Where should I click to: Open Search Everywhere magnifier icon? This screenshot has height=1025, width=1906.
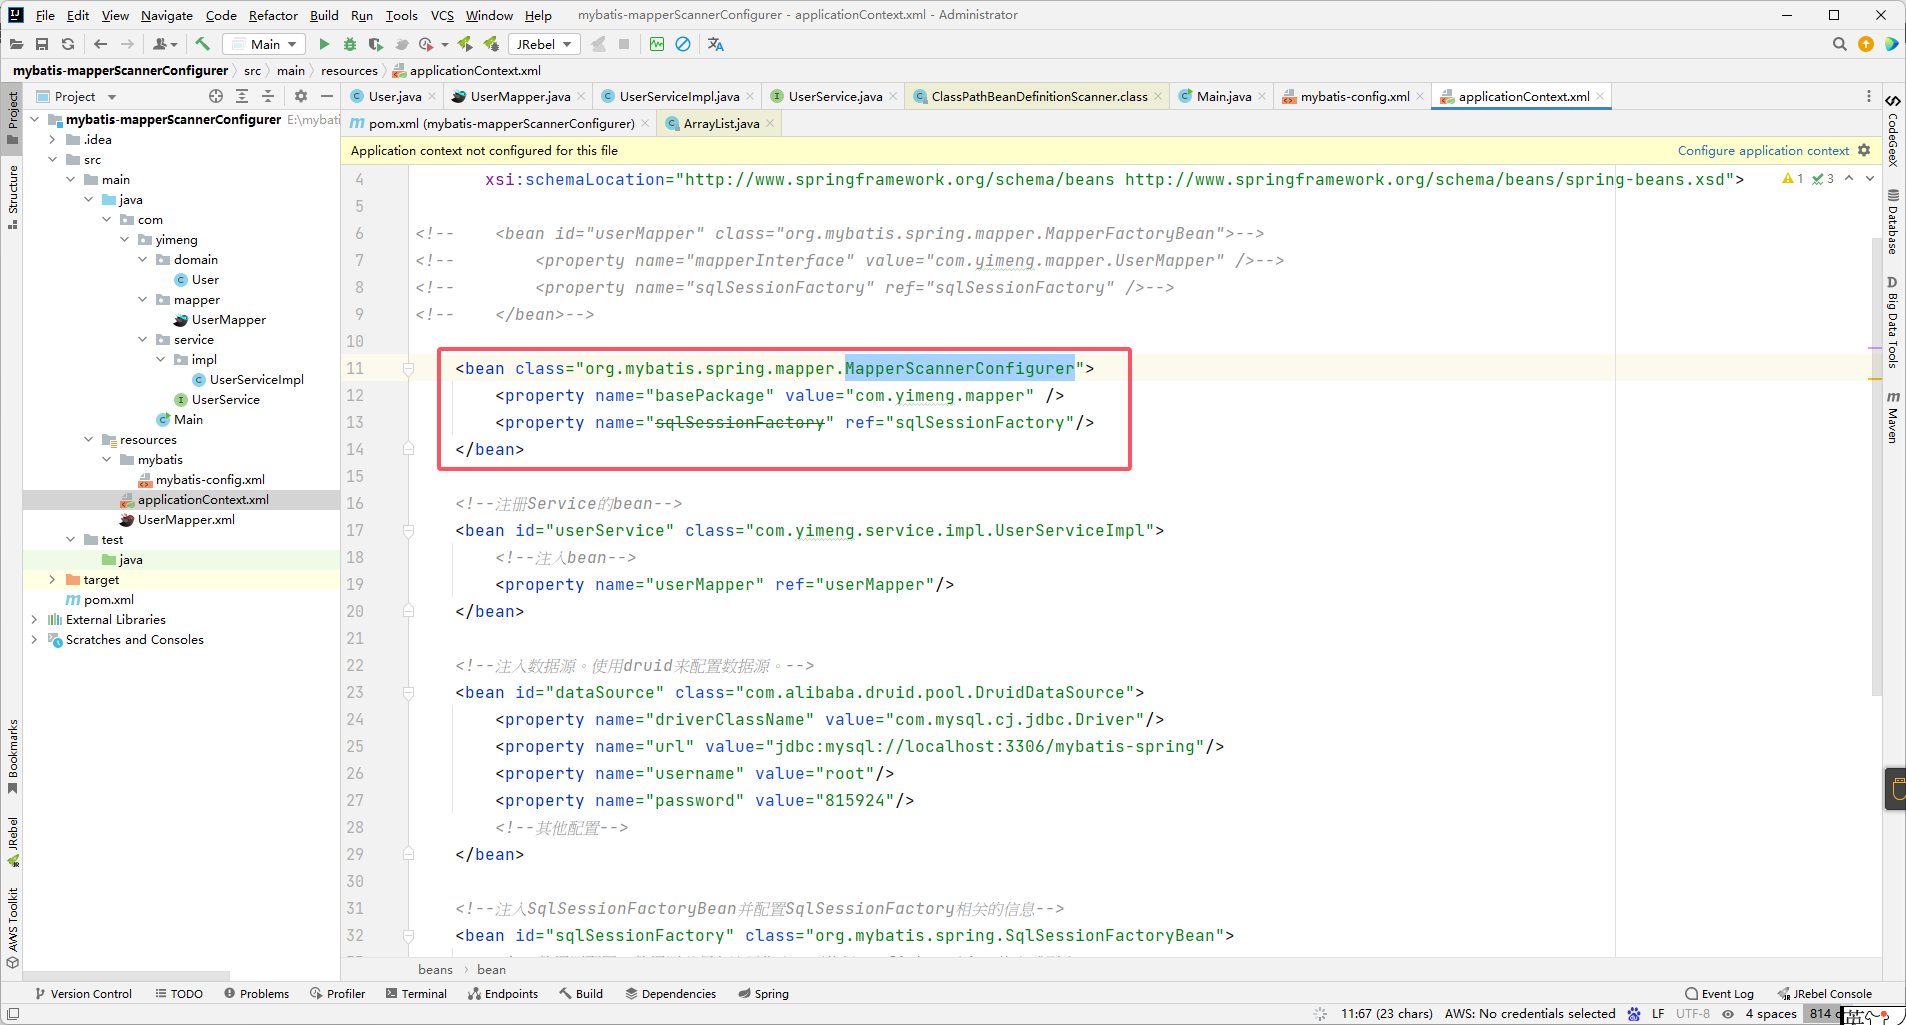pos(1839,44)
